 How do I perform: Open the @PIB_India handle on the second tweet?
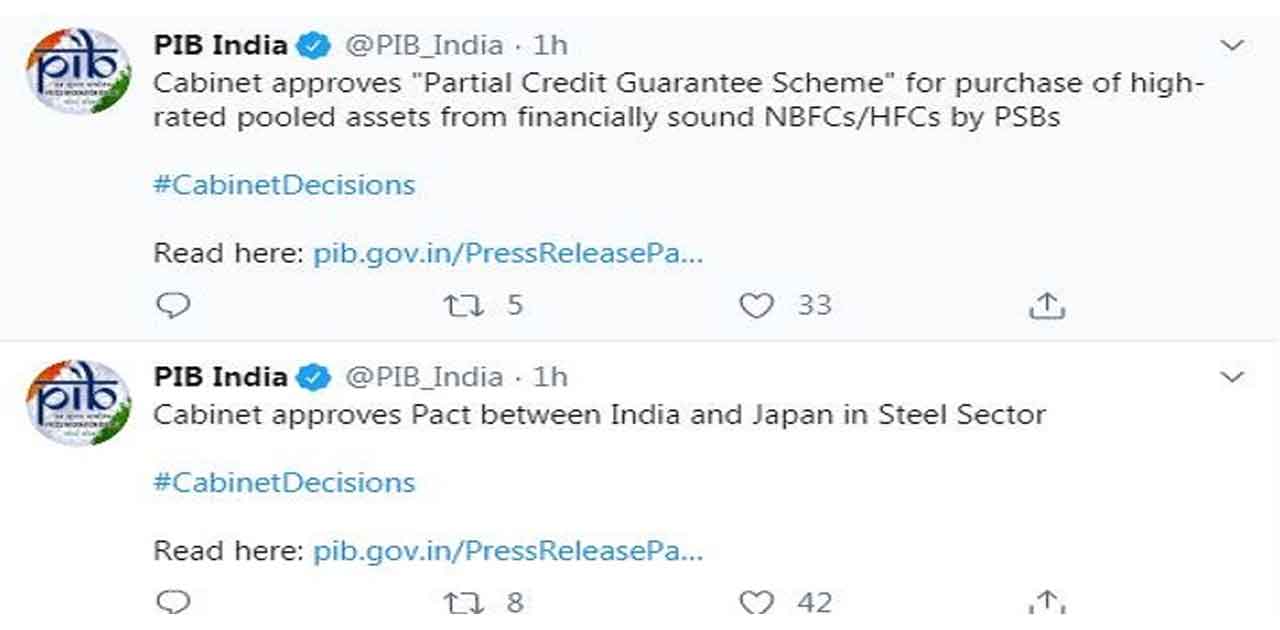[x=424, y=377]
